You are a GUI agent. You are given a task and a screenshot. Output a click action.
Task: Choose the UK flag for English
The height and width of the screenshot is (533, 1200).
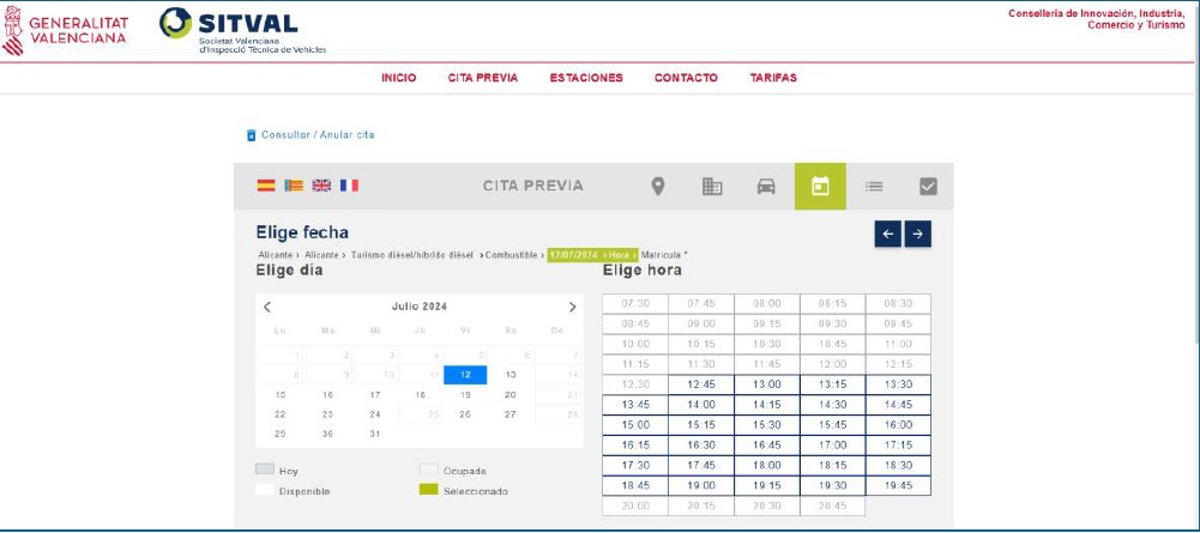point(321,186)
